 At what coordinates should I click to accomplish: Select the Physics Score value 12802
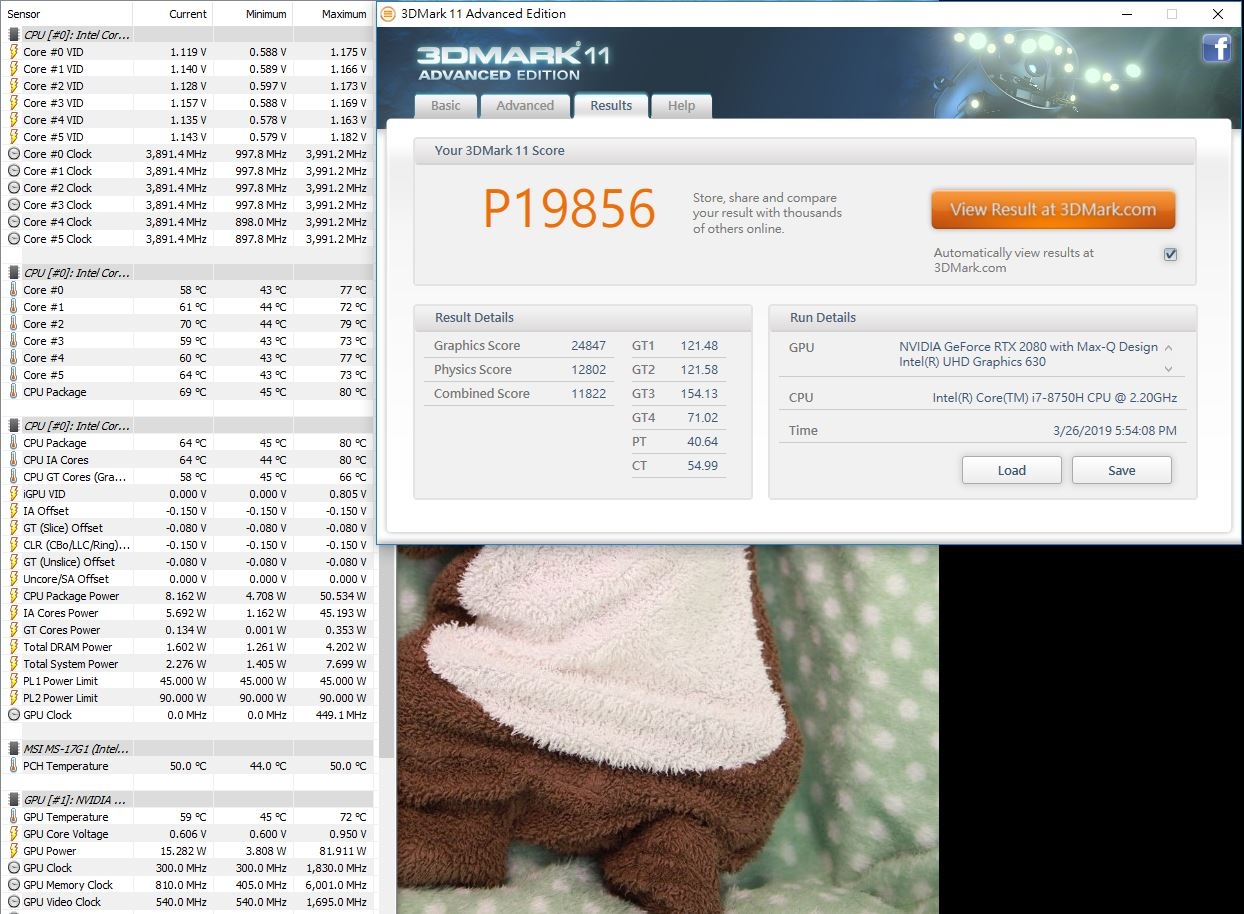pyautogui.click(x=588, y=370)
